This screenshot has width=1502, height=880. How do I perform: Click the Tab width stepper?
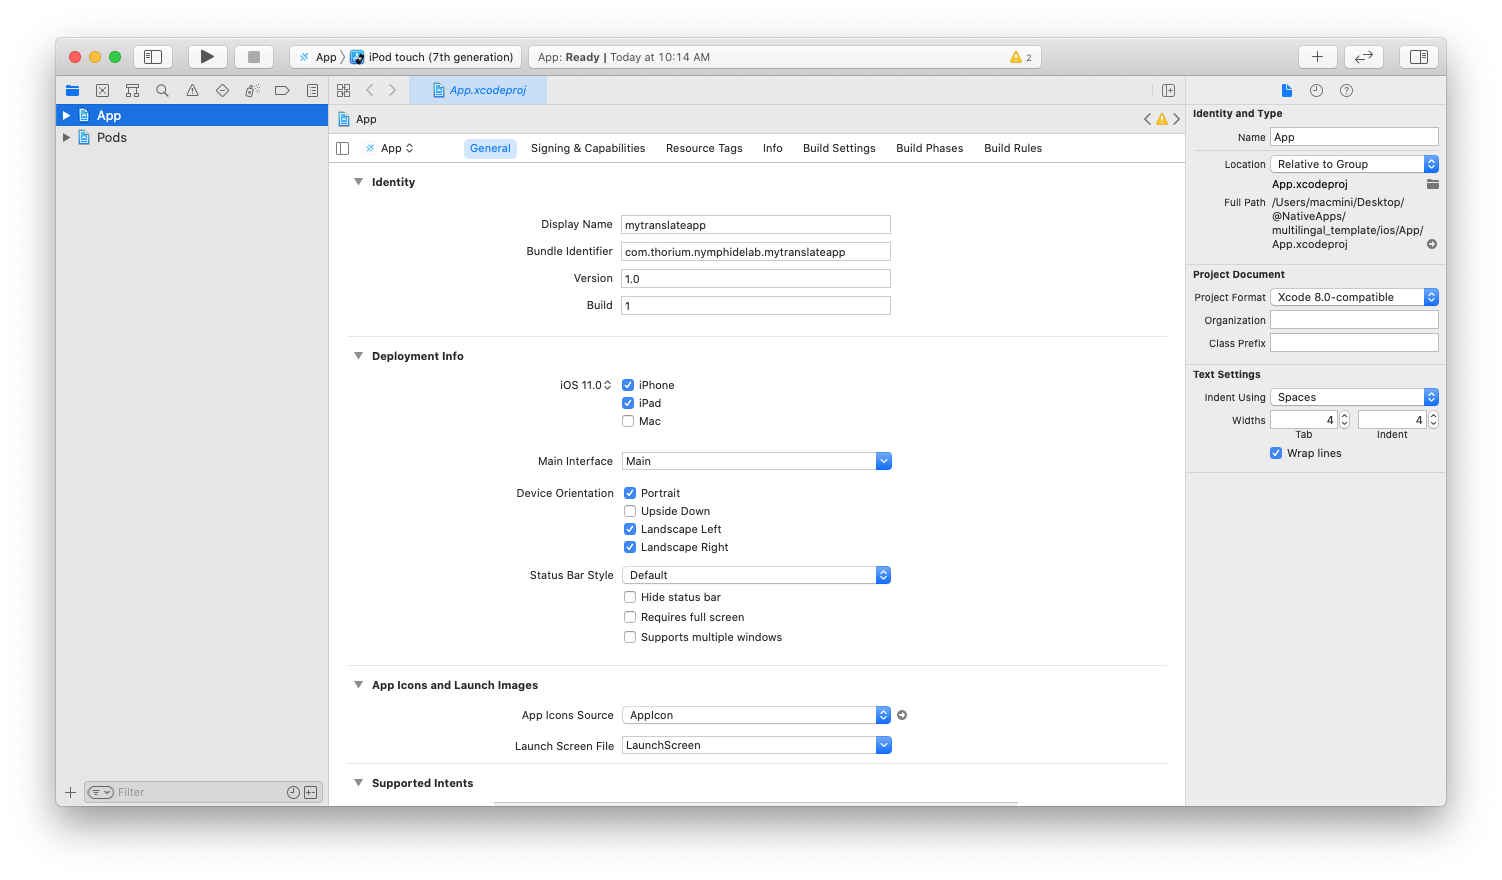point(1344,420)
